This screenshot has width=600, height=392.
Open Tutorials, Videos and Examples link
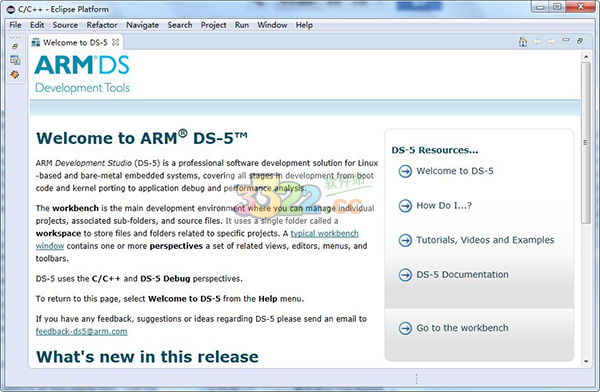[485, 240]
